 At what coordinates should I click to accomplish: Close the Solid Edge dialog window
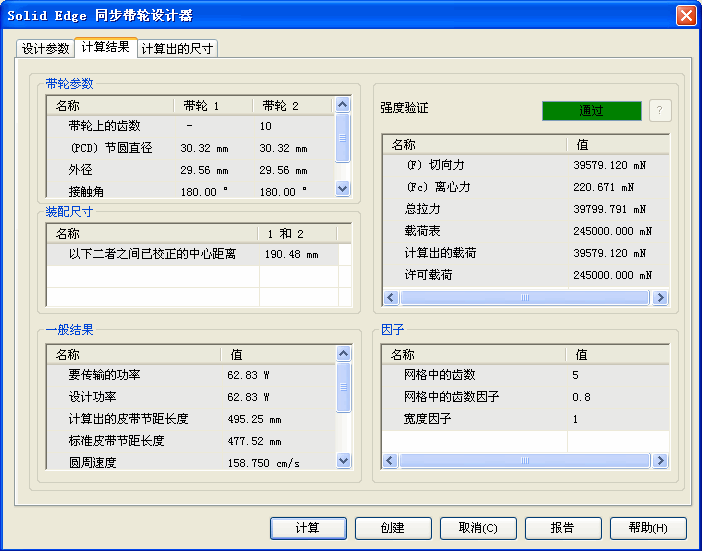686,15
